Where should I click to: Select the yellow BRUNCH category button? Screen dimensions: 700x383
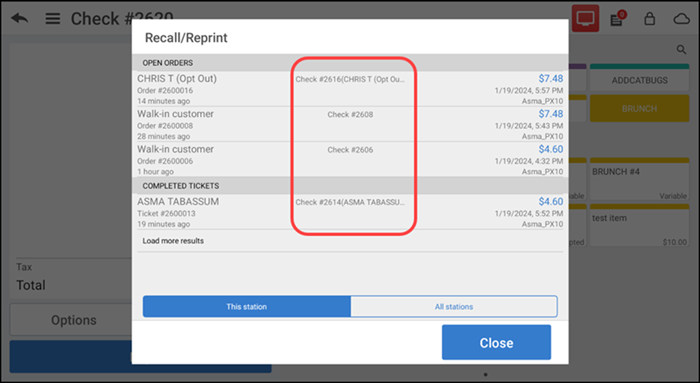point(639,108)
